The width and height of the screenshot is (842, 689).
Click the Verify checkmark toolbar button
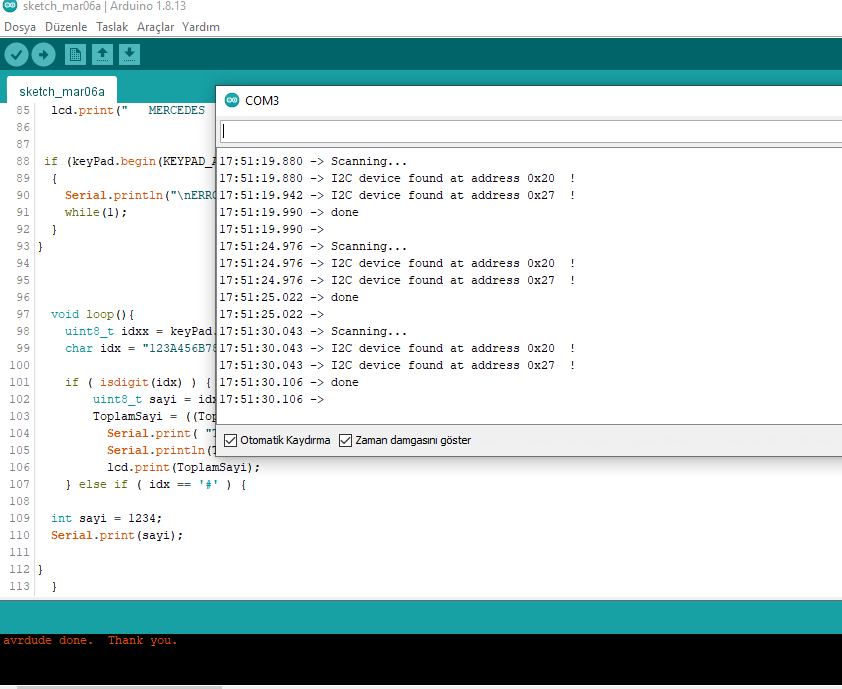coord(17,55)
